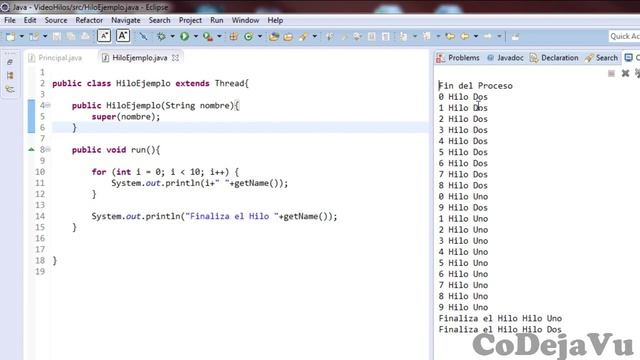This screenshot has height=360, width=640.
Task: Open the Back history dropdown arrow
Action: (x=476, y=37)
